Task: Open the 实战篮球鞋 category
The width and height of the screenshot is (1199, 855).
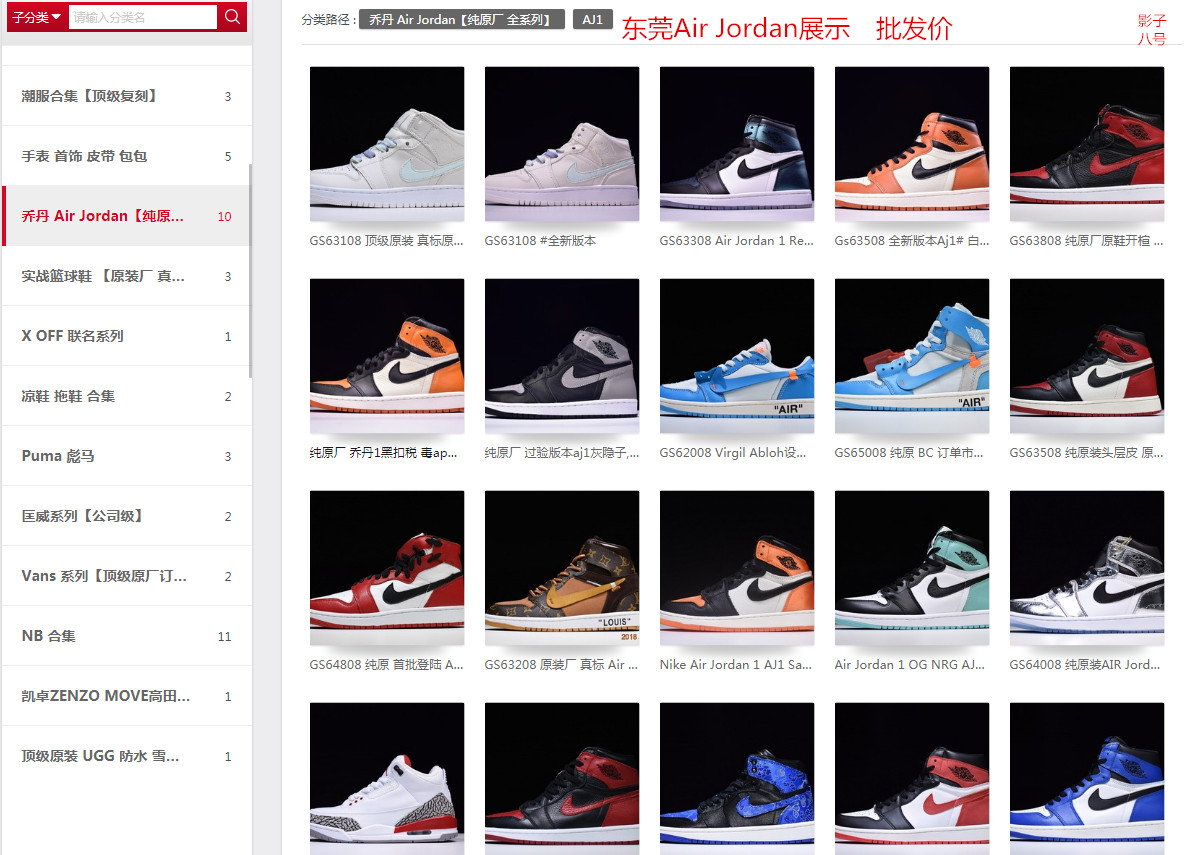Action: click(x=127, y=276)
